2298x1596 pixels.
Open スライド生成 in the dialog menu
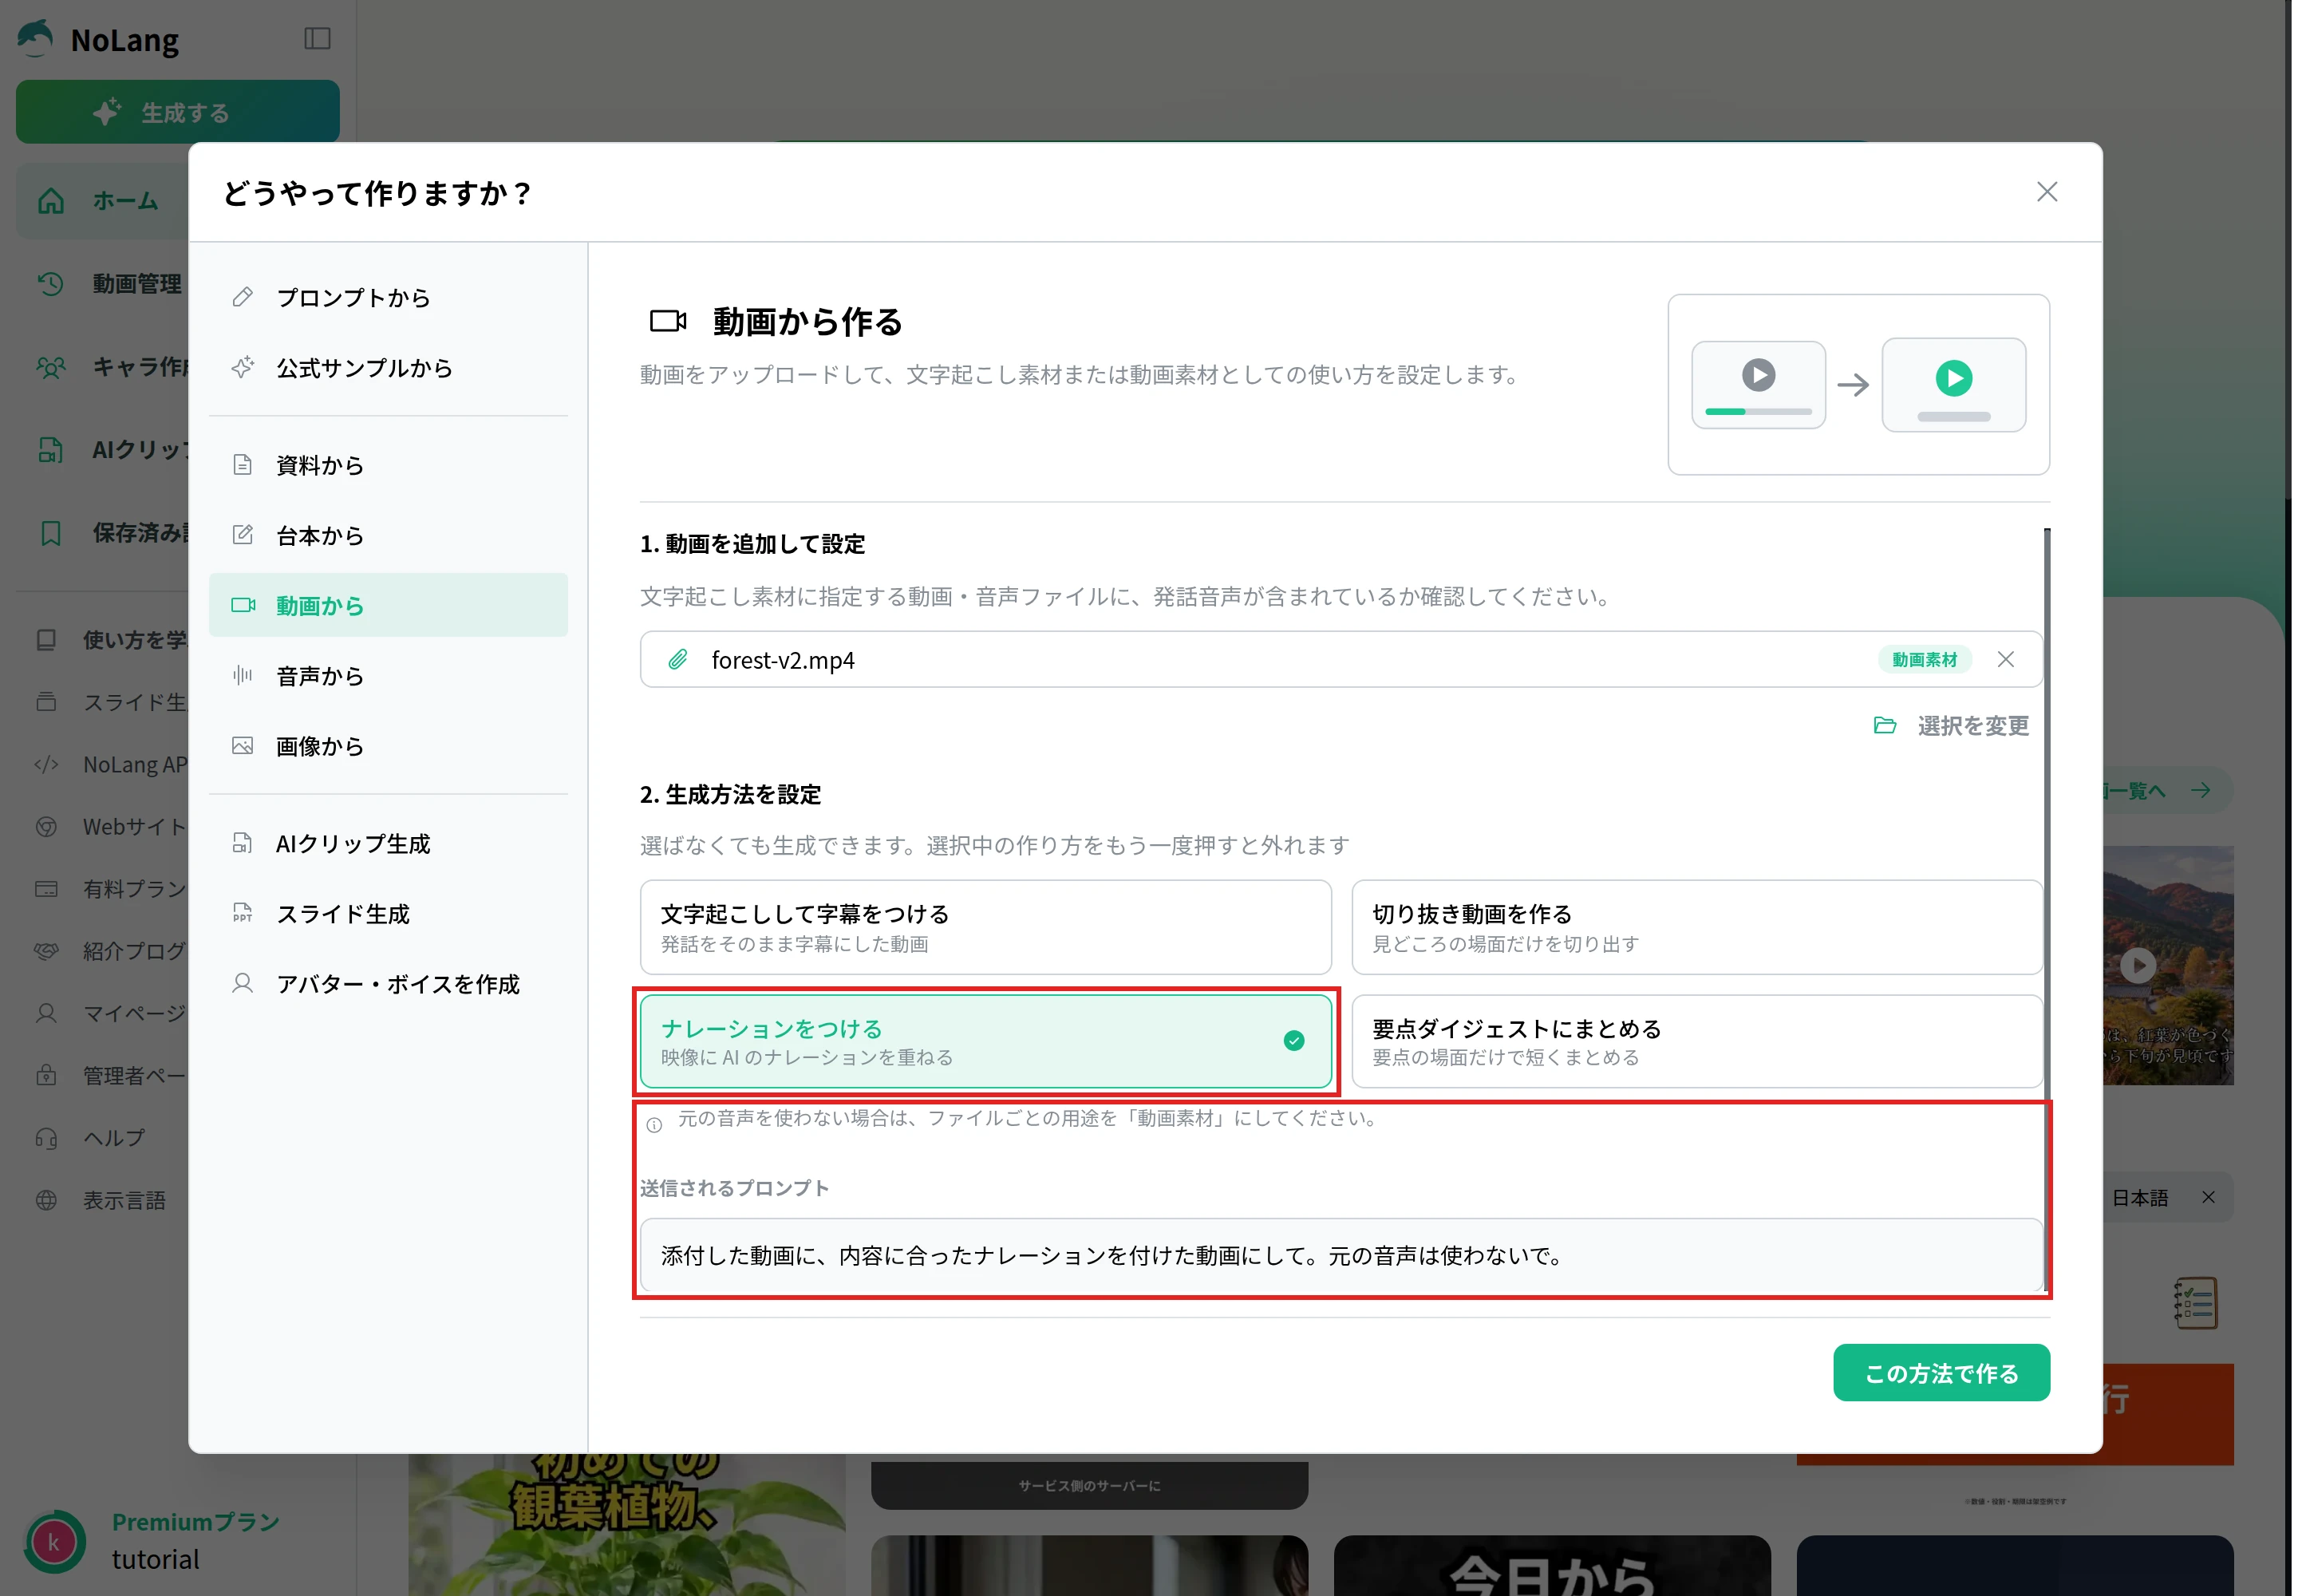pyautogui.click(x=388, y=914)
